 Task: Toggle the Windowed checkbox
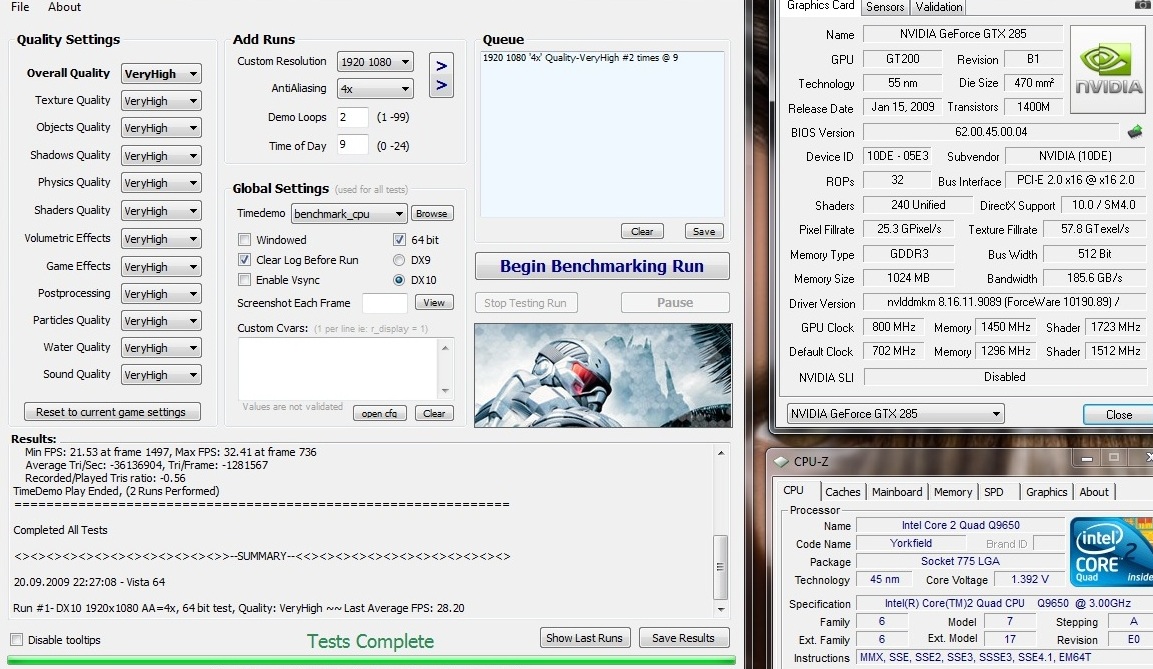tap(245, 240)
